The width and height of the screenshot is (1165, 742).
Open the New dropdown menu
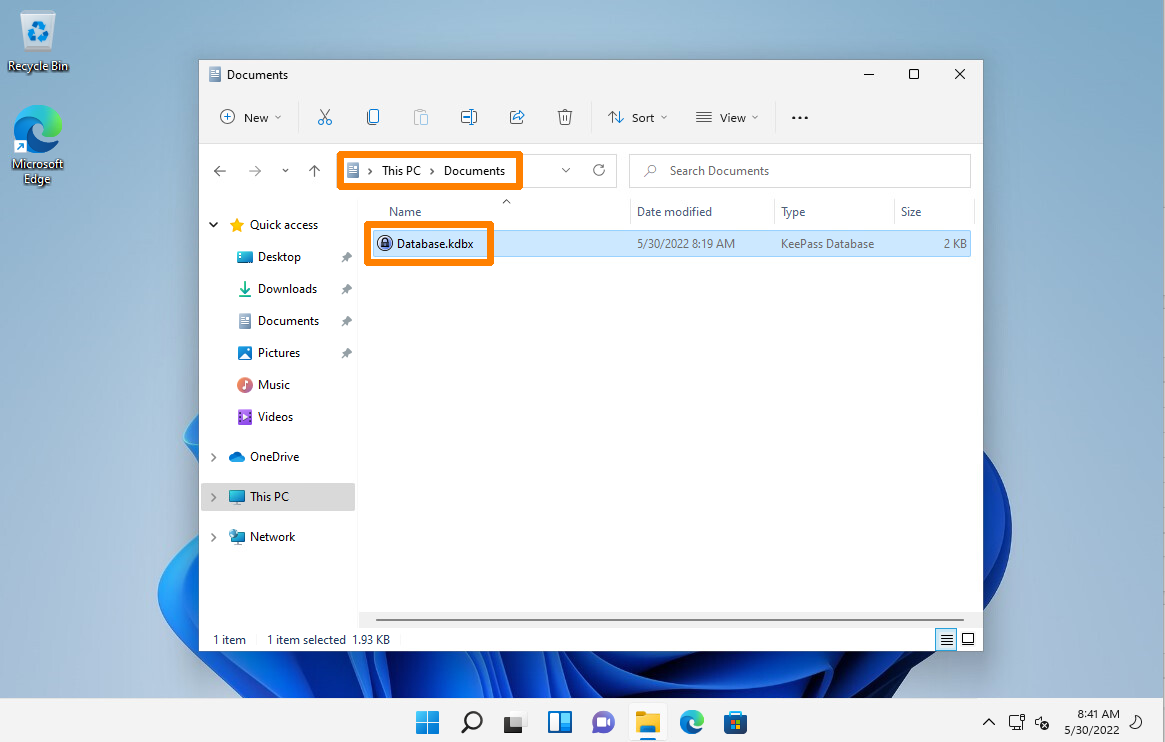coord(250,117)
